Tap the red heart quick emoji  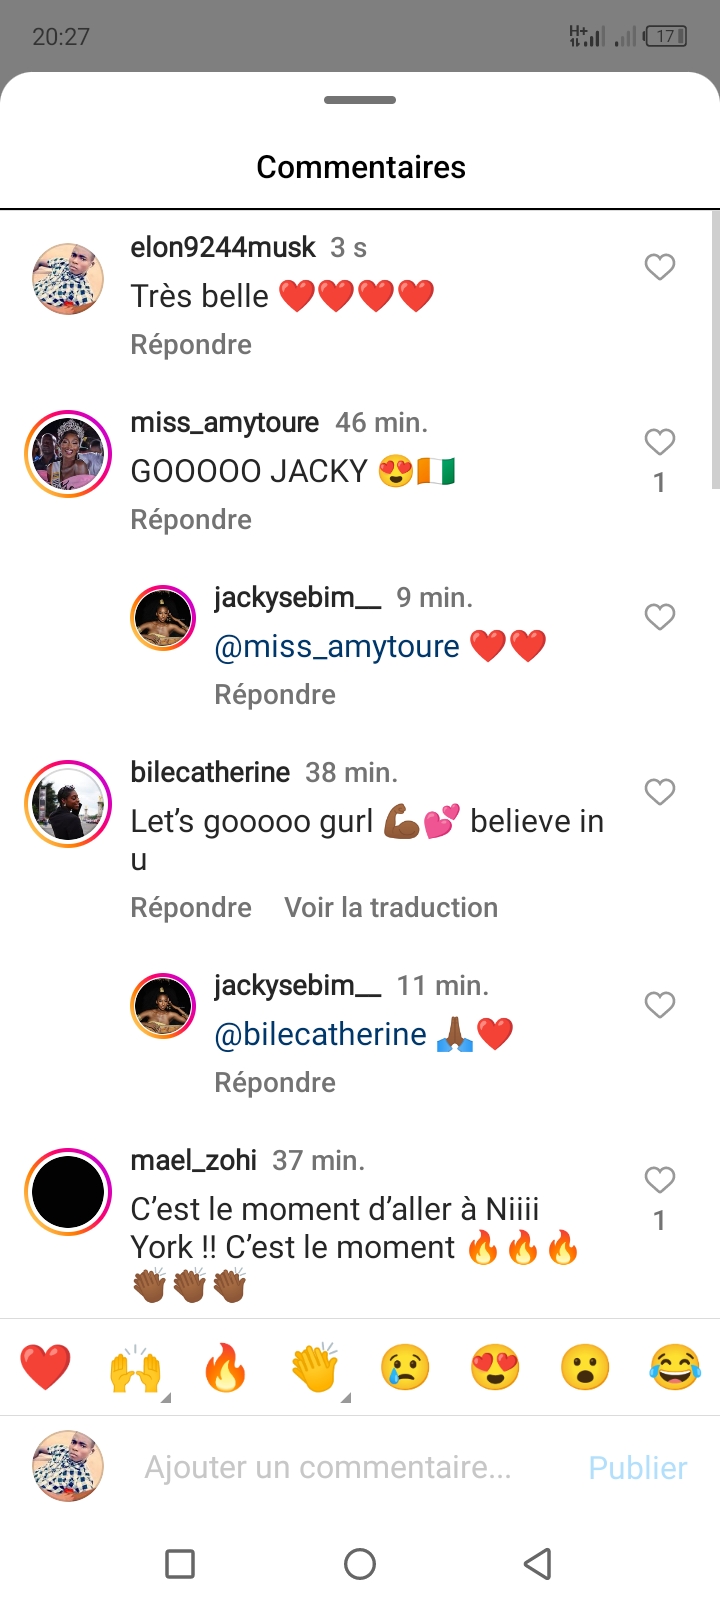click(x=45, y=1367)
